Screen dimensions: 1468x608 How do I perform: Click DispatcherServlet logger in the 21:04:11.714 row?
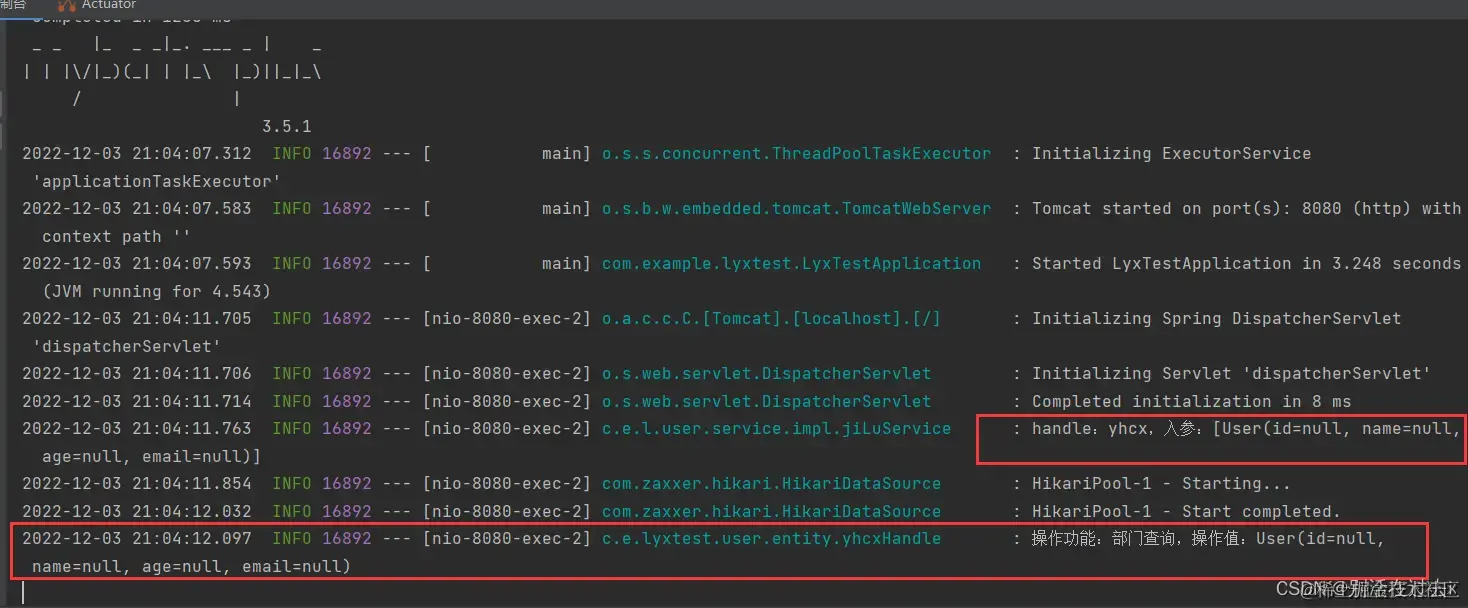point(766,402)
